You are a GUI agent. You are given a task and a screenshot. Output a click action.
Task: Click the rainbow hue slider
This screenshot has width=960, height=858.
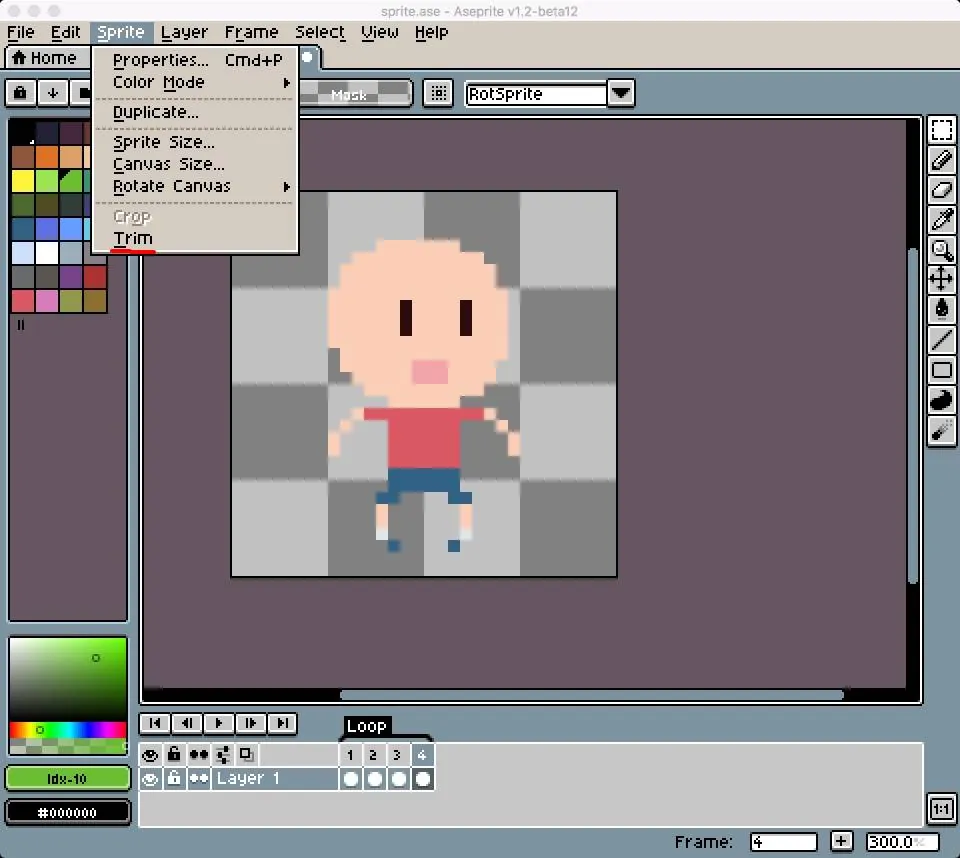67,729
